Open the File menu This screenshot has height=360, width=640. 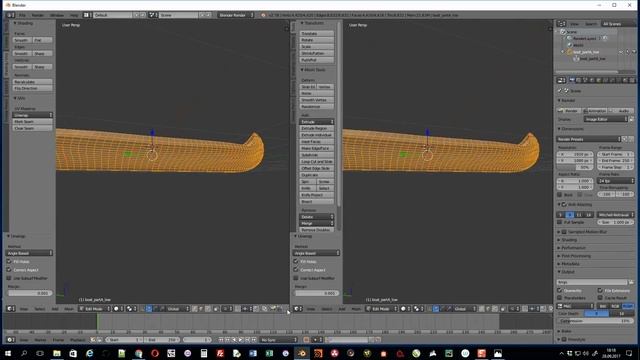coord(22,15)
